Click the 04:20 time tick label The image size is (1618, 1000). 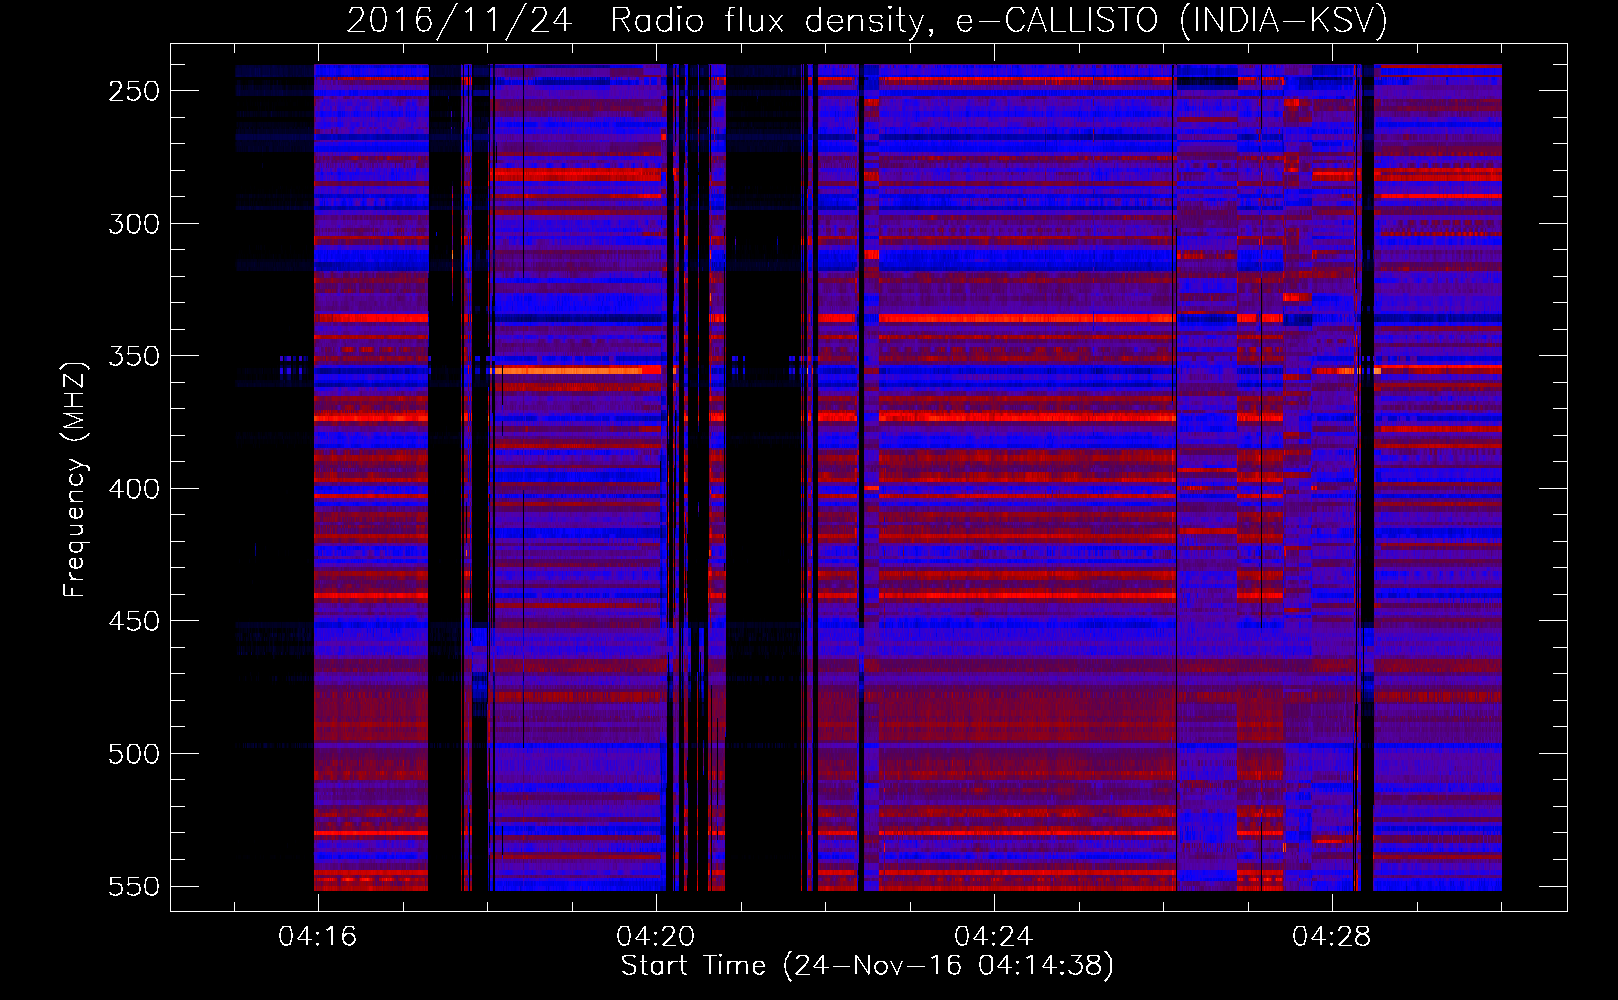click(x=656, y=937)
